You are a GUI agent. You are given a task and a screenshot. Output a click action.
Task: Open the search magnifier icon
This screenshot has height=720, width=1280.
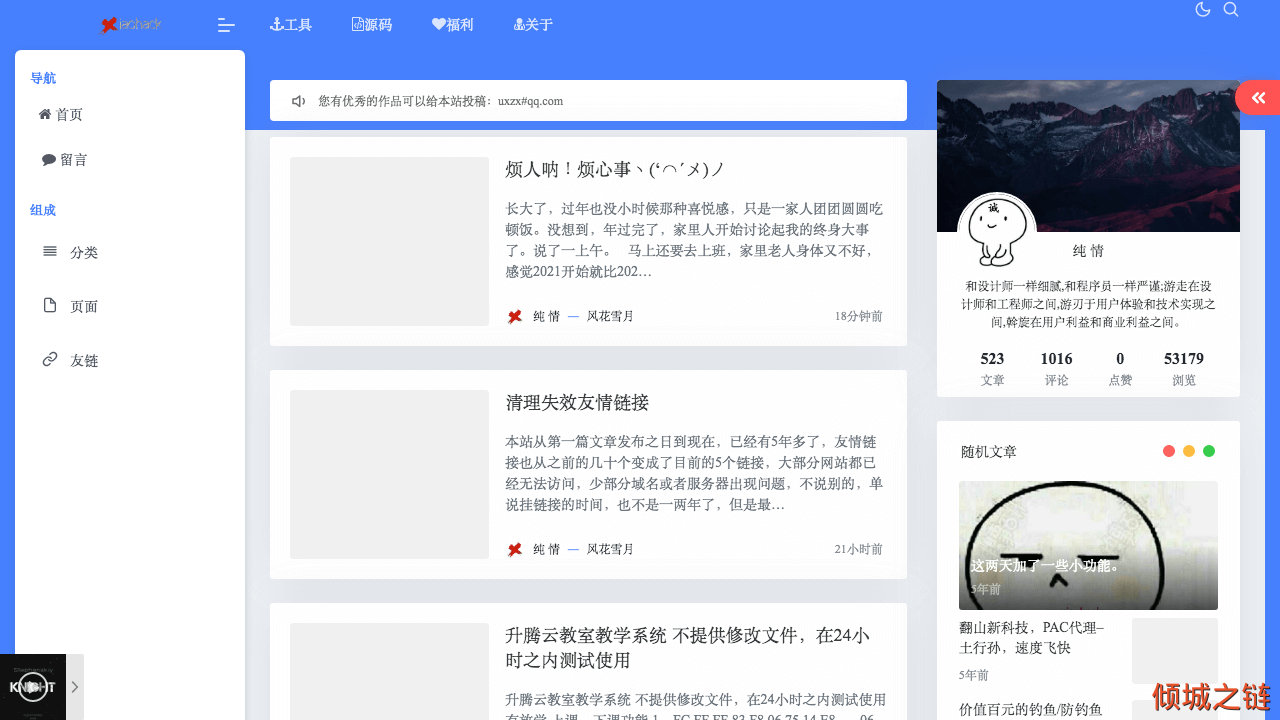(x=1231, y=10)
